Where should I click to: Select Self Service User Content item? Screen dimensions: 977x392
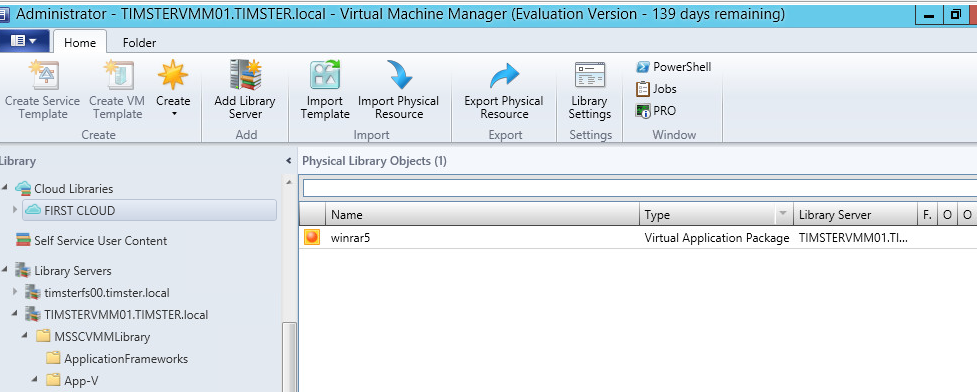pos(100,241)
